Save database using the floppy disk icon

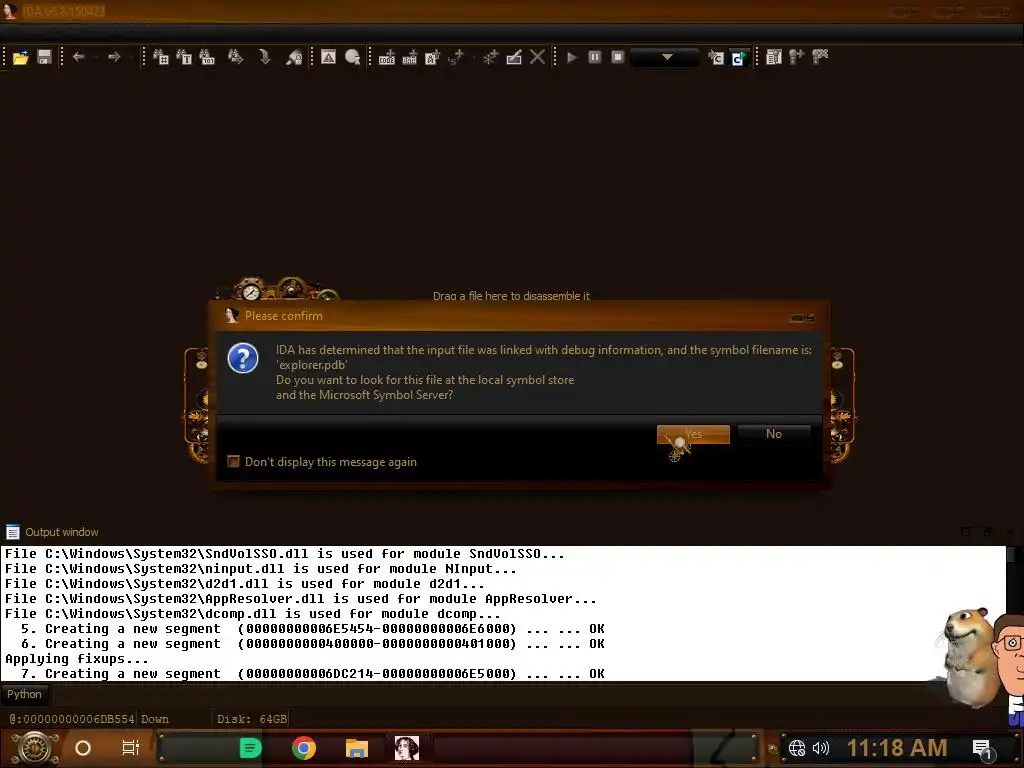pos(44,57)
